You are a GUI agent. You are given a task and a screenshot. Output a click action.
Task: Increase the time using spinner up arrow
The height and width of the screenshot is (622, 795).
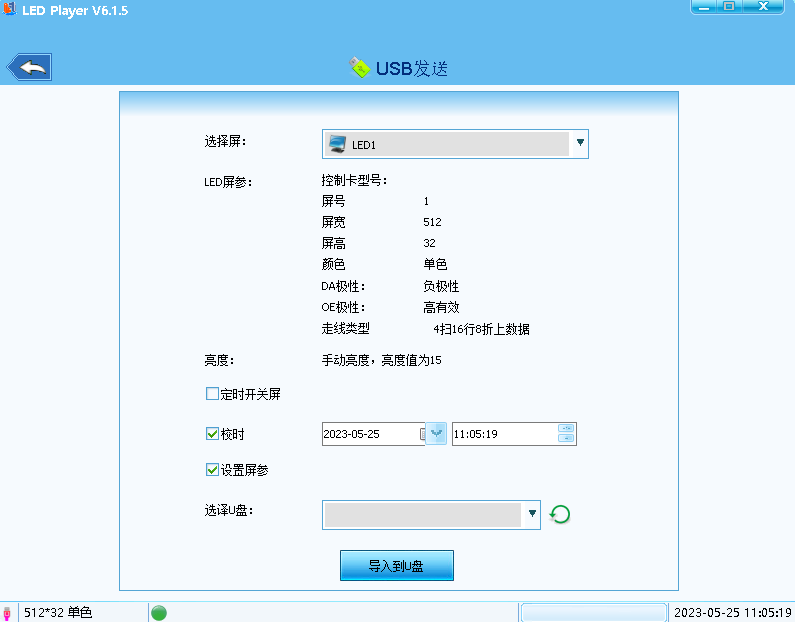tap(566, 429)
